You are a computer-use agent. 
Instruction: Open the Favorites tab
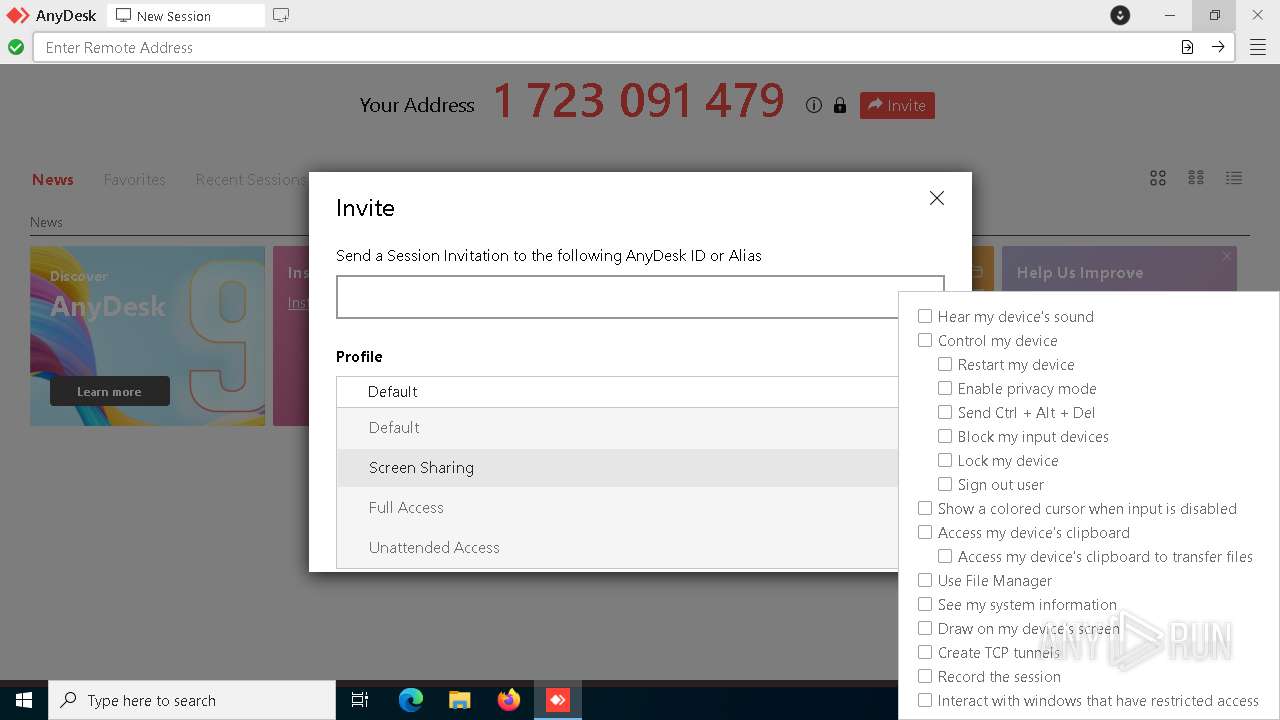(x=135, y=180)
